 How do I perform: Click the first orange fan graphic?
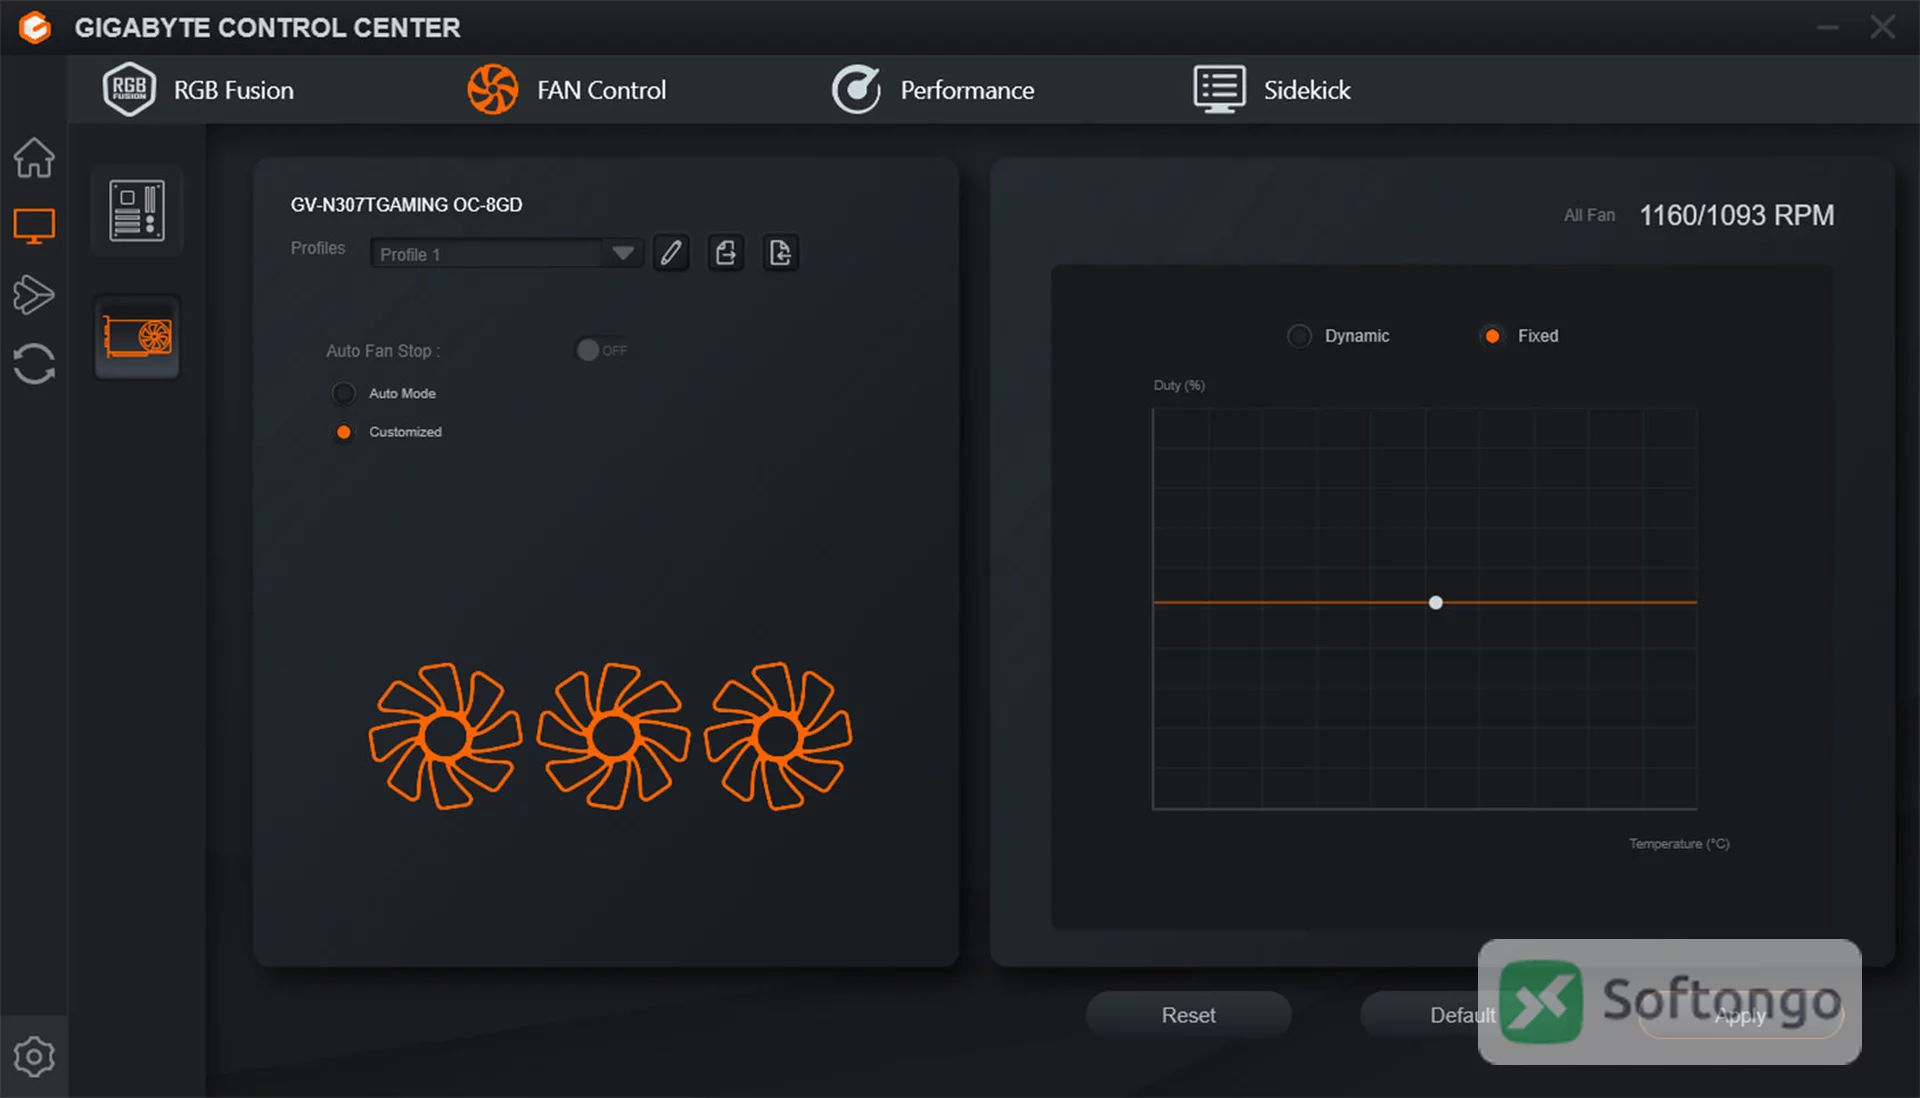pos(445,737)
